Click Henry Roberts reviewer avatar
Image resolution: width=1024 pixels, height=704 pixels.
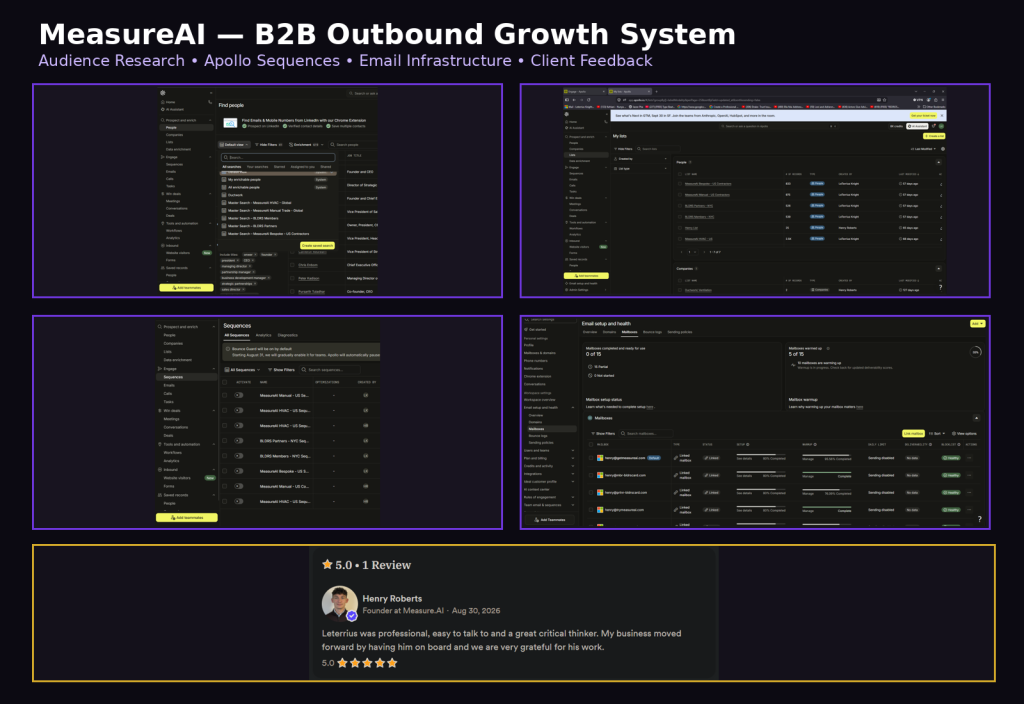tap(340, 603)
